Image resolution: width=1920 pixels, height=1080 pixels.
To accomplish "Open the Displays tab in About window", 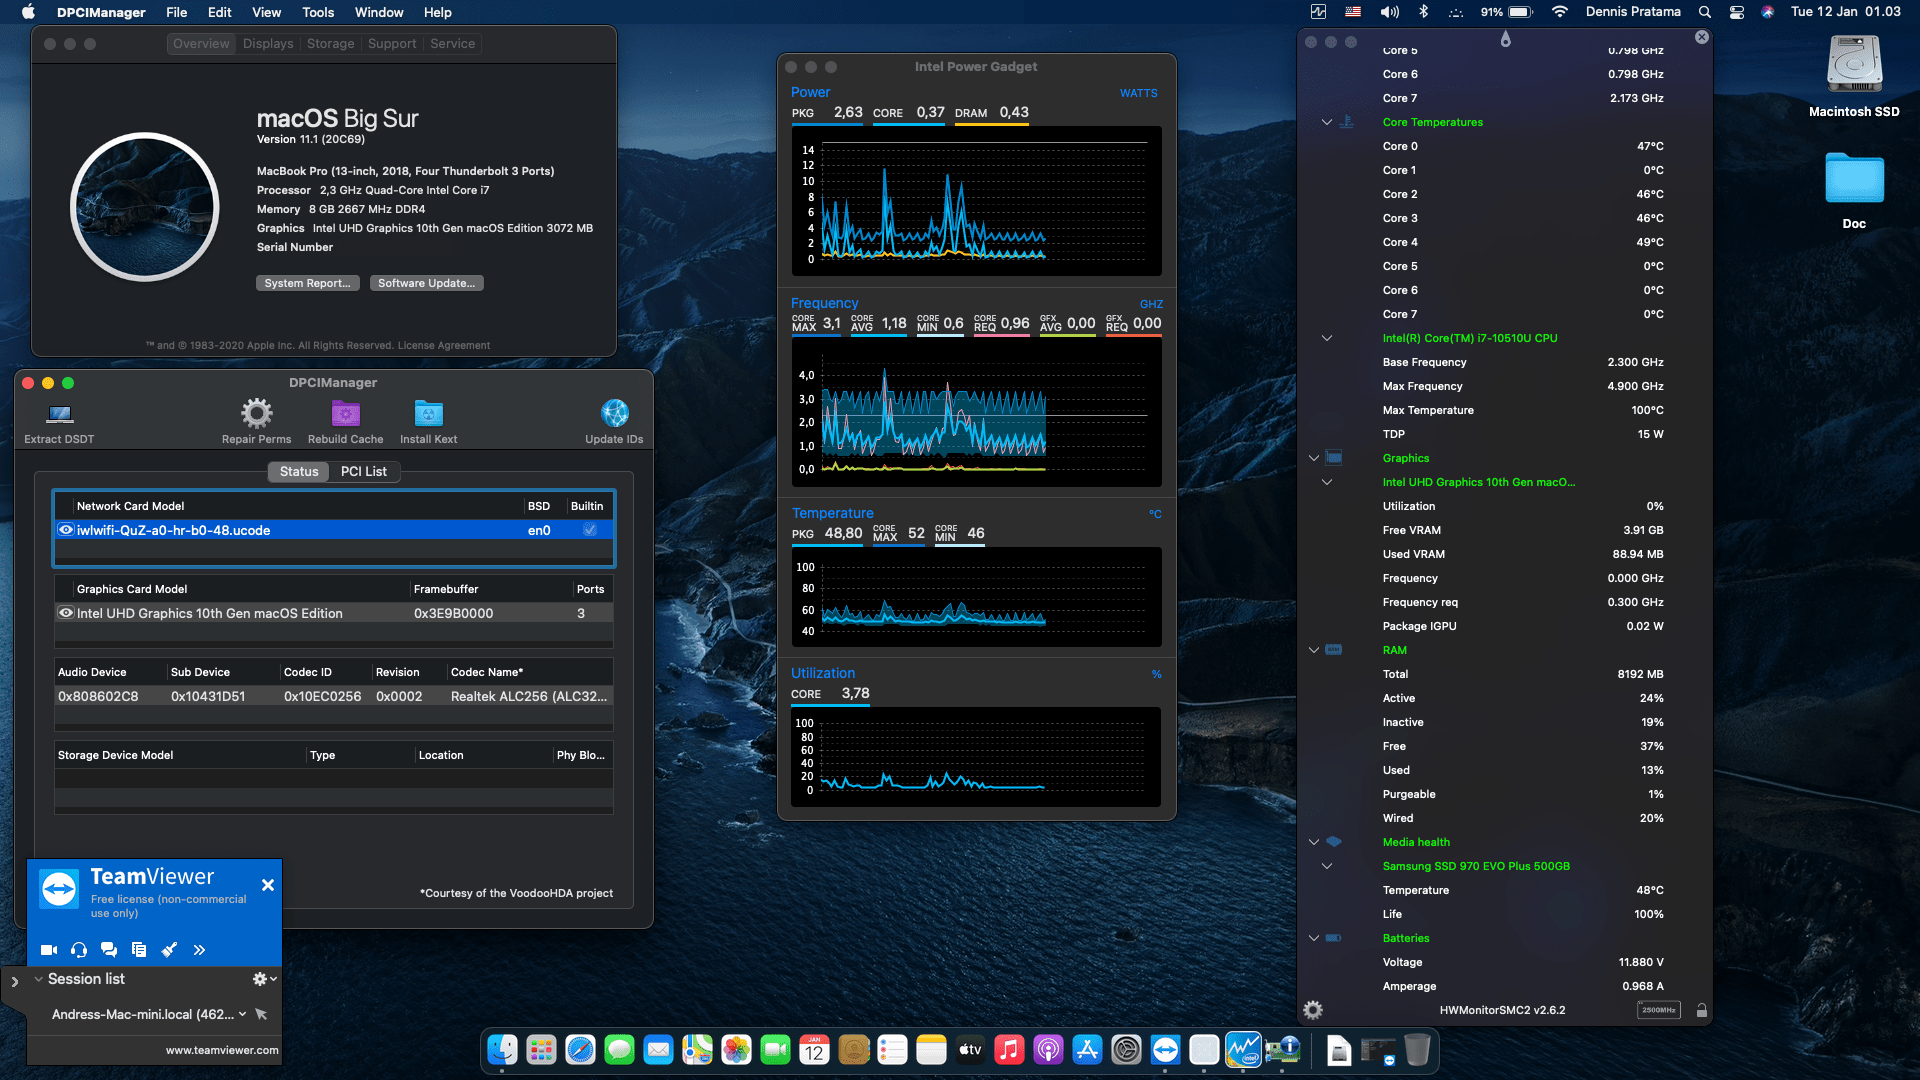I will point(267,43).
